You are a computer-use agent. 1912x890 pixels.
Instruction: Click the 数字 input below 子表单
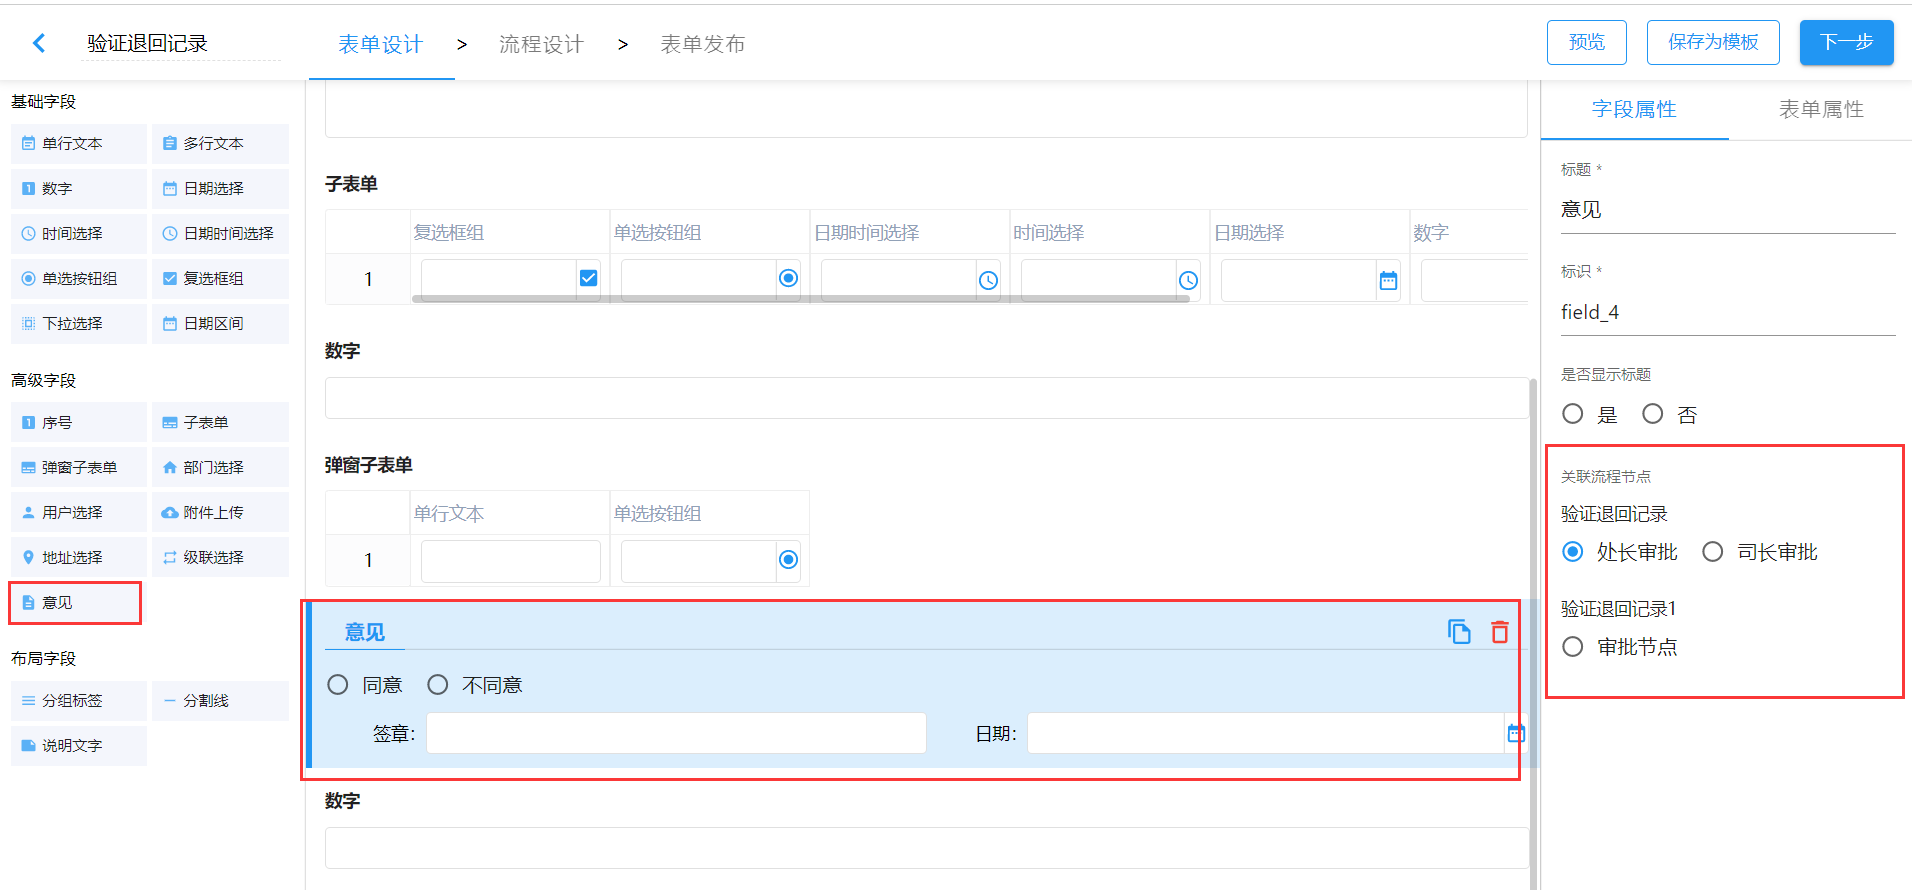tap(926, 398)
